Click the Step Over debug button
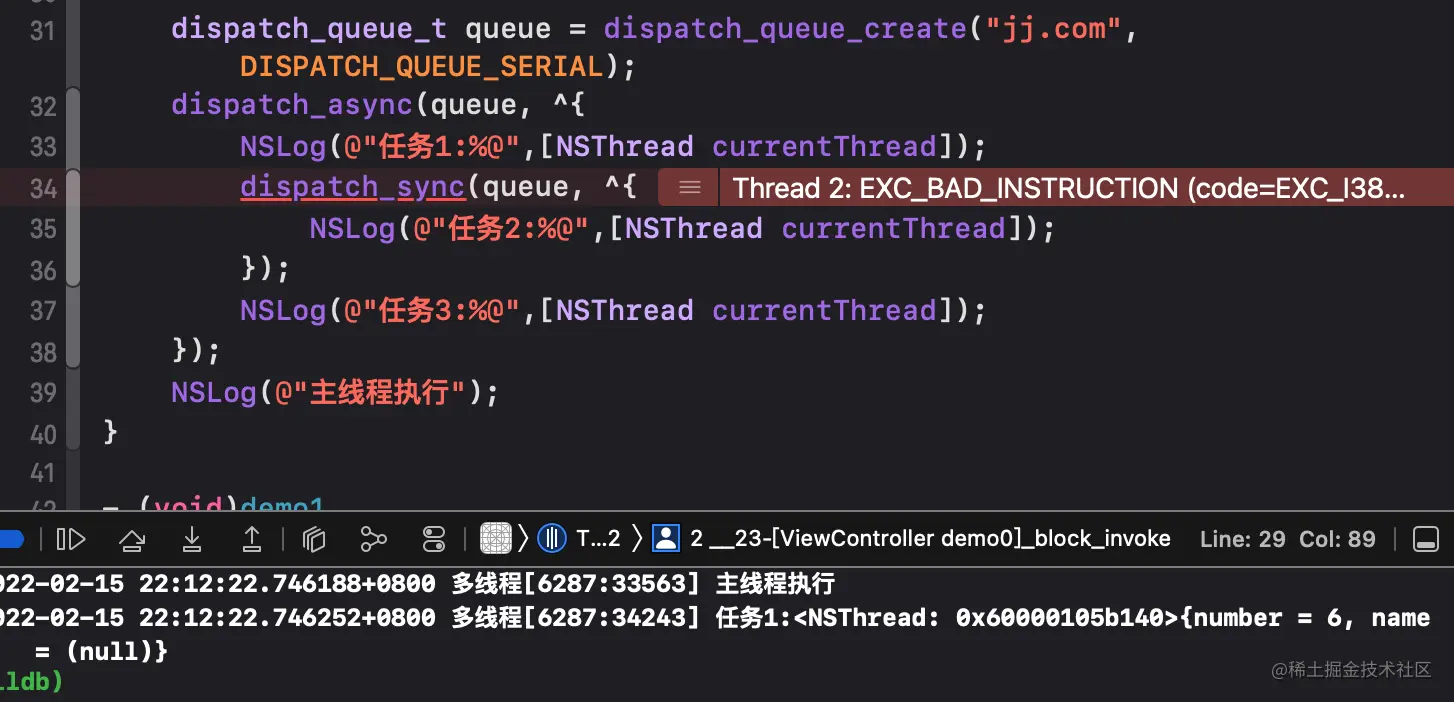1454x702 pixels. point(132,540)
